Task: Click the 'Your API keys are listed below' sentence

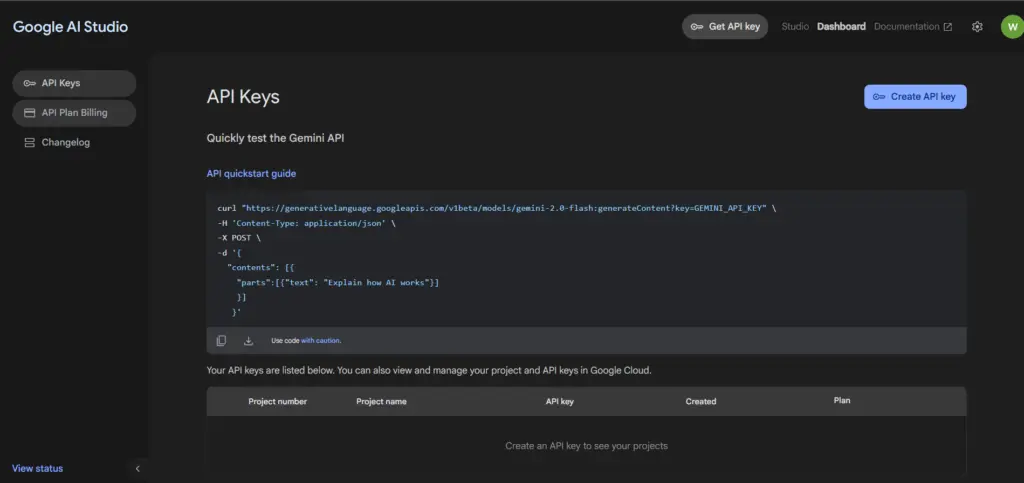Action: tap(429, 370)
